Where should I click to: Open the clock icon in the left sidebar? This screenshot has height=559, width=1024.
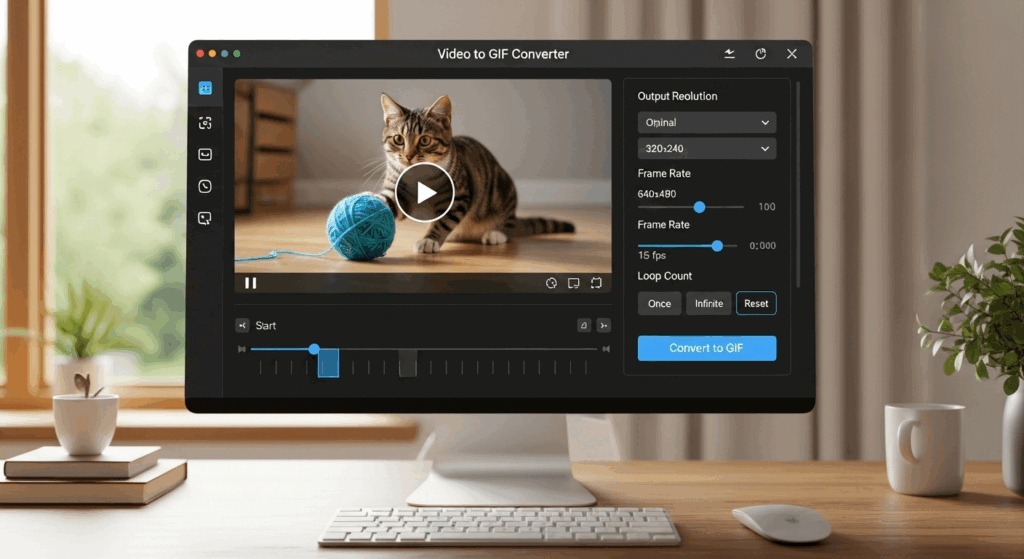205,186
